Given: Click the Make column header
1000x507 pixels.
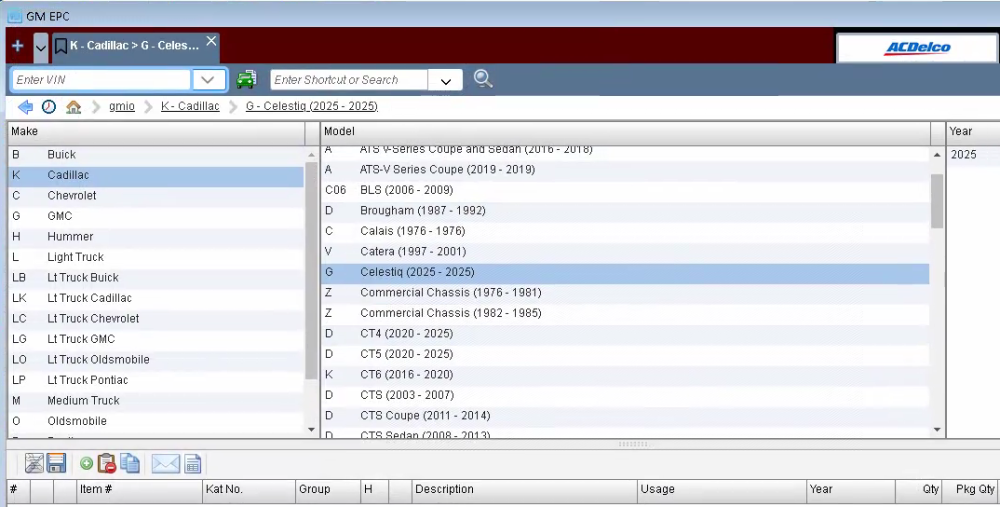Looking at the screenshot, I should pyautogui.click(x=156, y=131).
